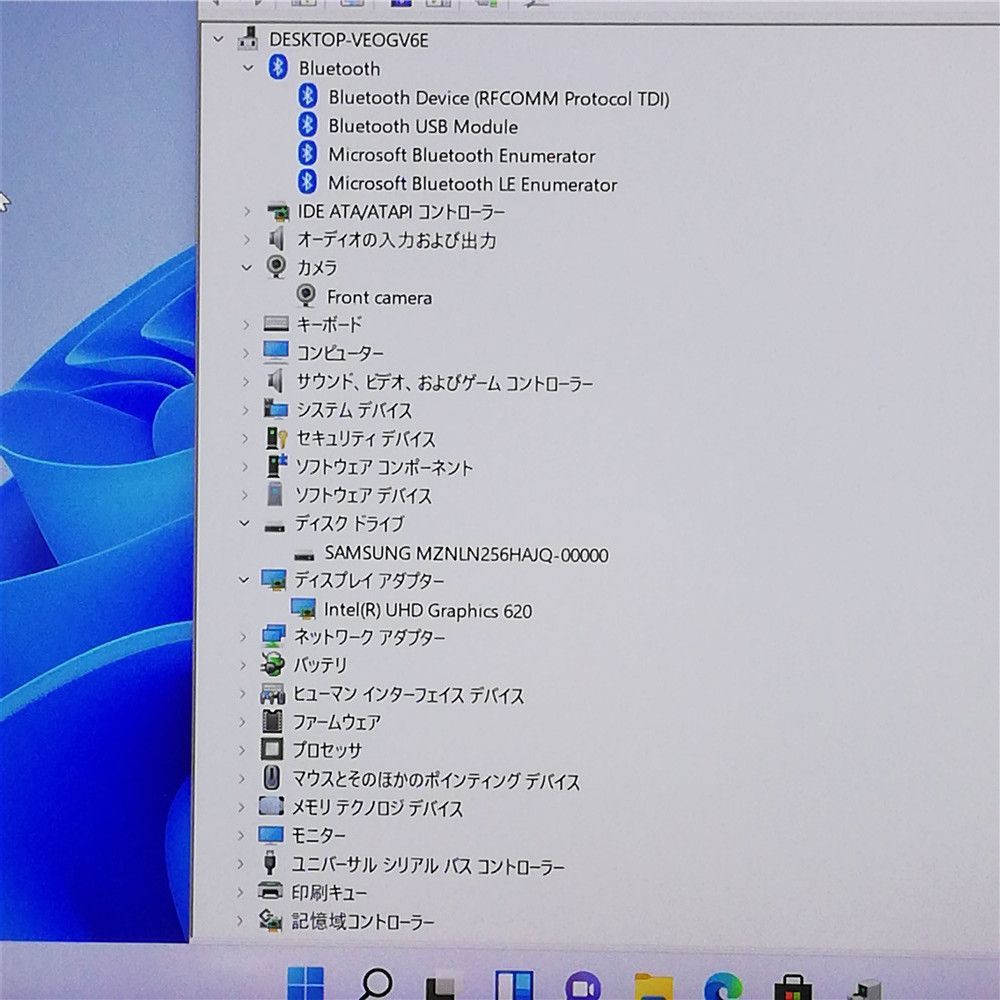Launch Microsoft Edge from taskbar
The width and height of the screenshot is (1000, 1000).
(x=723, y=986)
